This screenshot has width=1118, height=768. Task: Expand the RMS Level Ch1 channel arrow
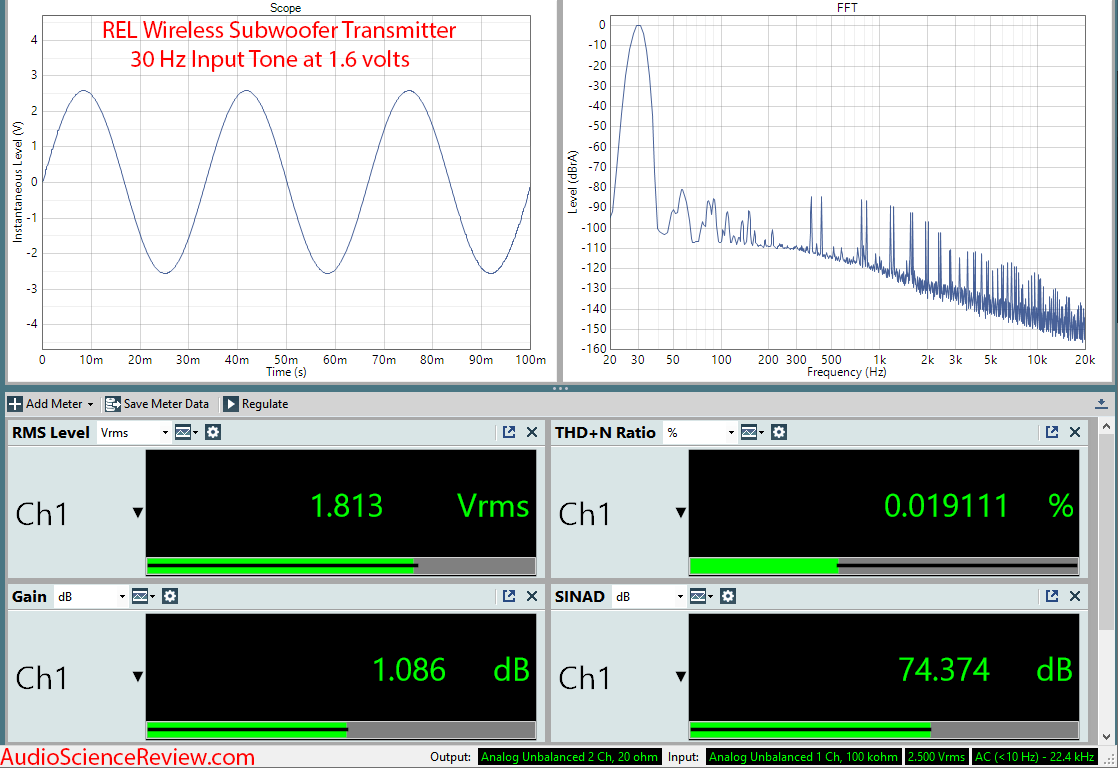coord(138,513)
